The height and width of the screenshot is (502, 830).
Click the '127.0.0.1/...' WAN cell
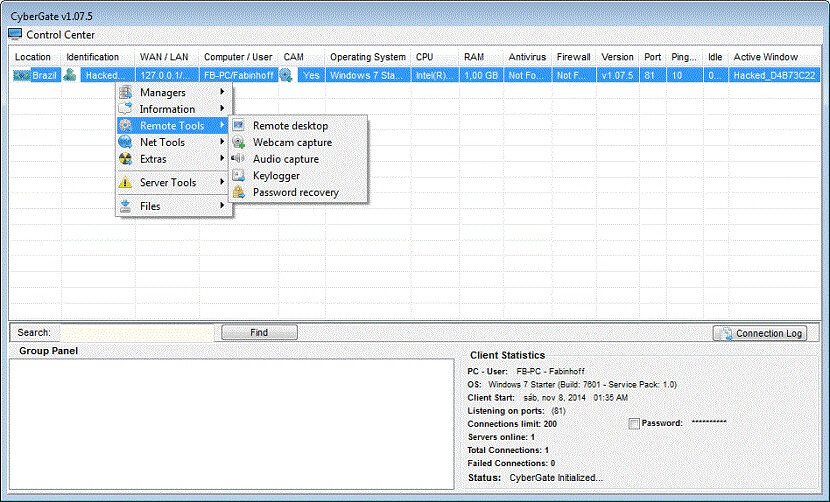click(x=167, y=75)
